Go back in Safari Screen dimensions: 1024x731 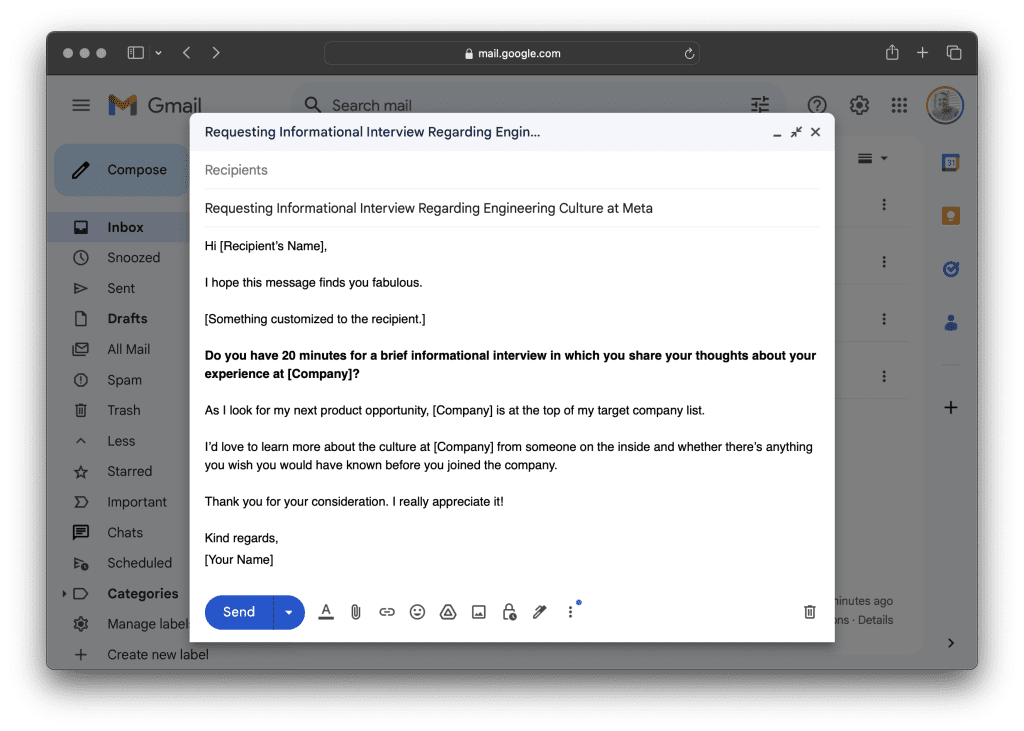point(187,53)
